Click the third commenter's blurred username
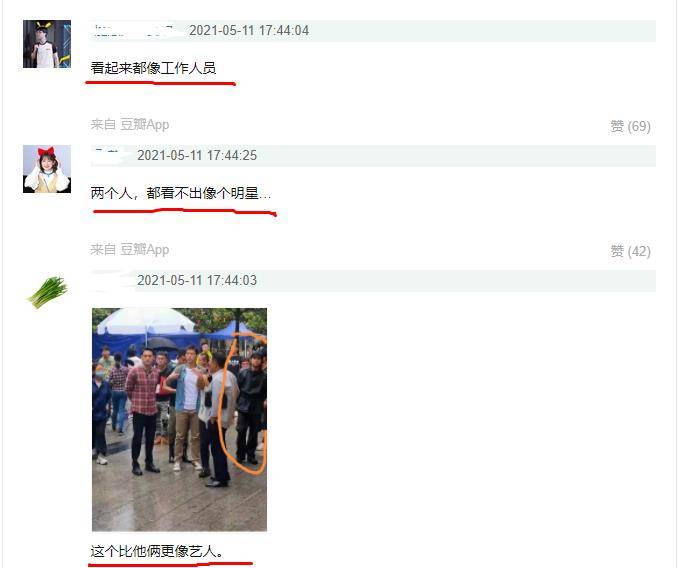This screenshot has height=568, width=678. [x=108, y=280]
